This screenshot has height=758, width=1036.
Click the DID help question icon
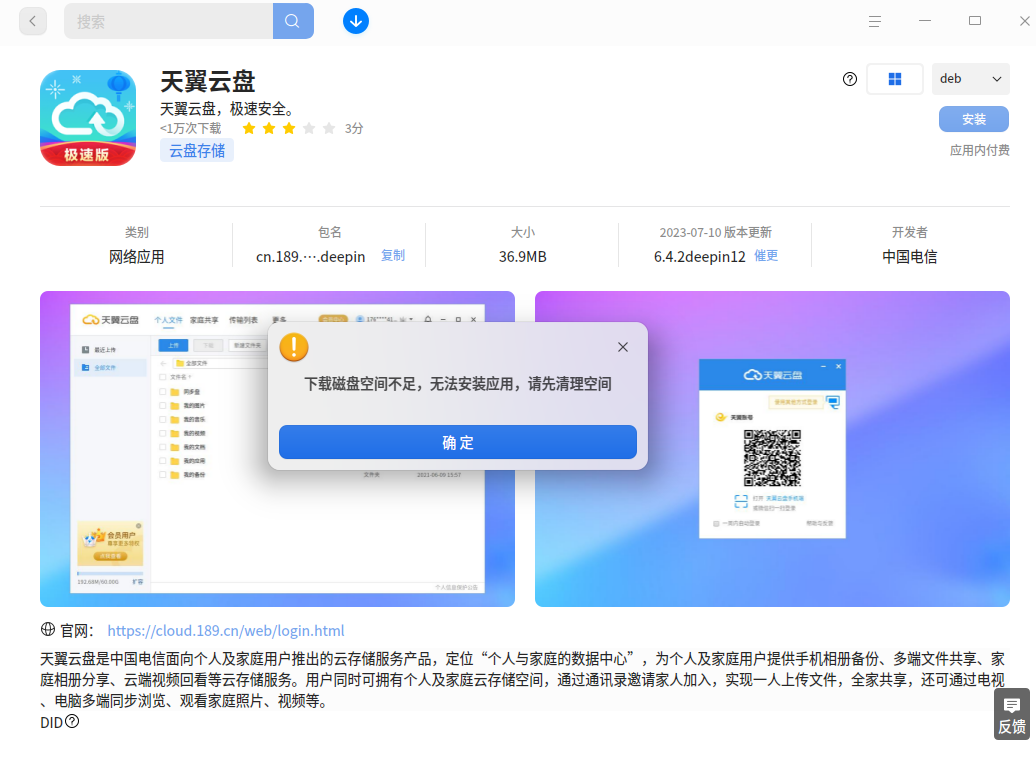72,722
